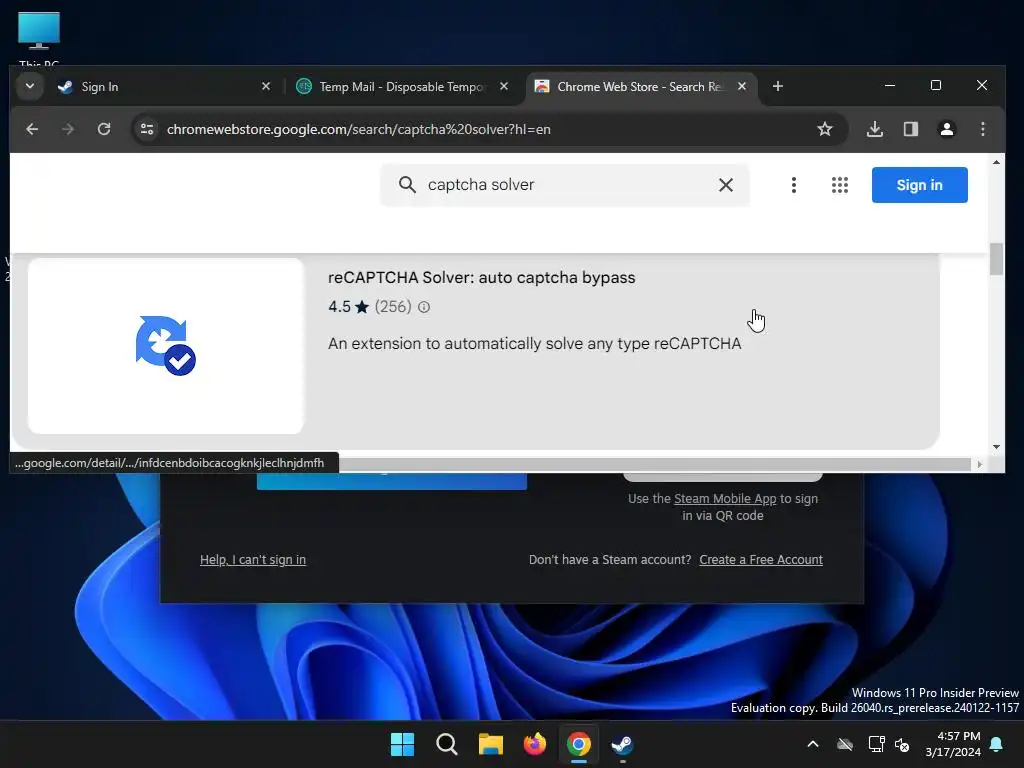This screenshot has width=1024, height=768.
Task: Click the rating info icon beside (256)
Action: pyautogui.click(x=424, y=307)
